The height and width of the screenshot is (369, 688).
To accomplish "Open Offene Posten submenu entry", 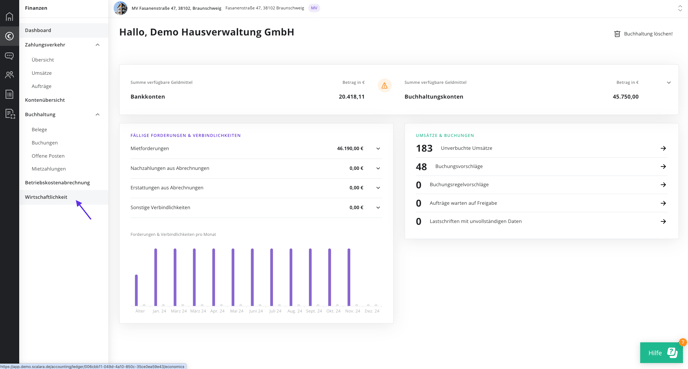I will coord(48,156).
